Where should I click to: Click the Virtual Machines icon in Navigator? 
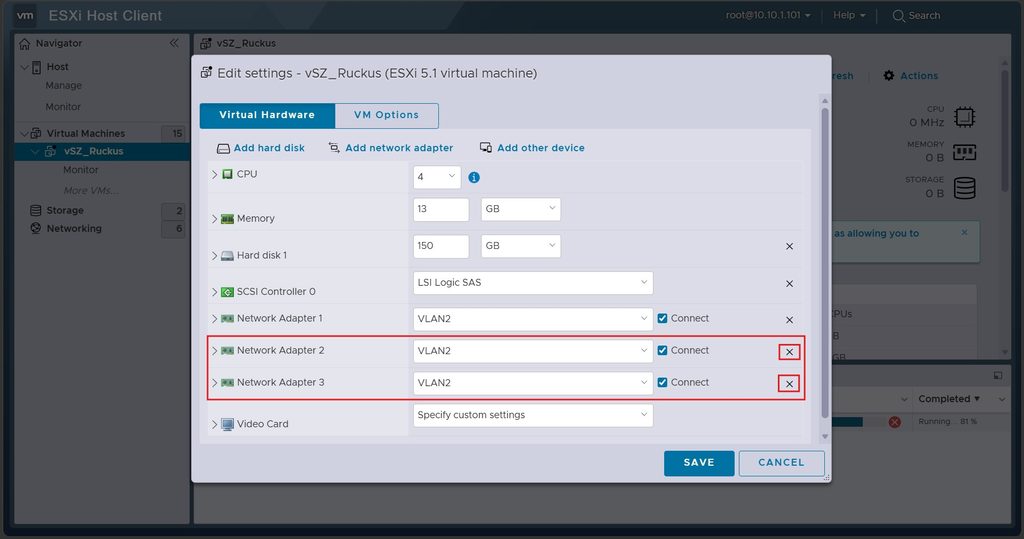coord(36,133)
